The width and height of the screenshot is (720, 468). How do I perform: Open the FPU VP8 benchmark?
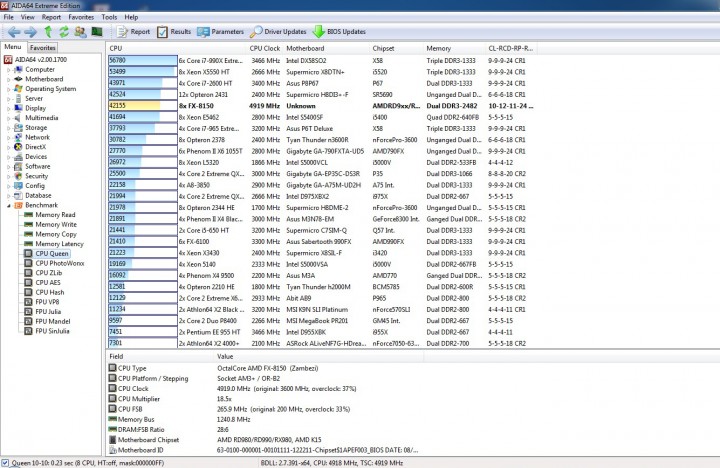(x=42, y=302)
